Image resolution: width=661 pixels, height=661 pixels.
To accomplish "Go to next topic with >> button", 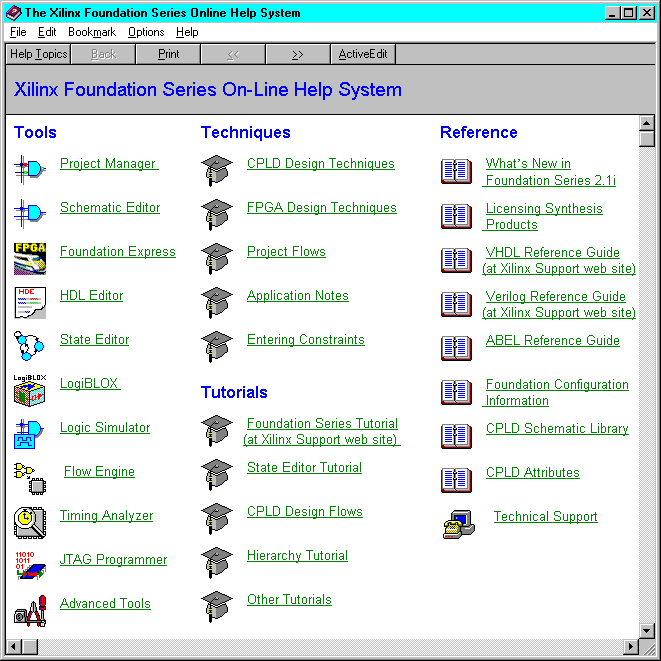I will [298, 54].
